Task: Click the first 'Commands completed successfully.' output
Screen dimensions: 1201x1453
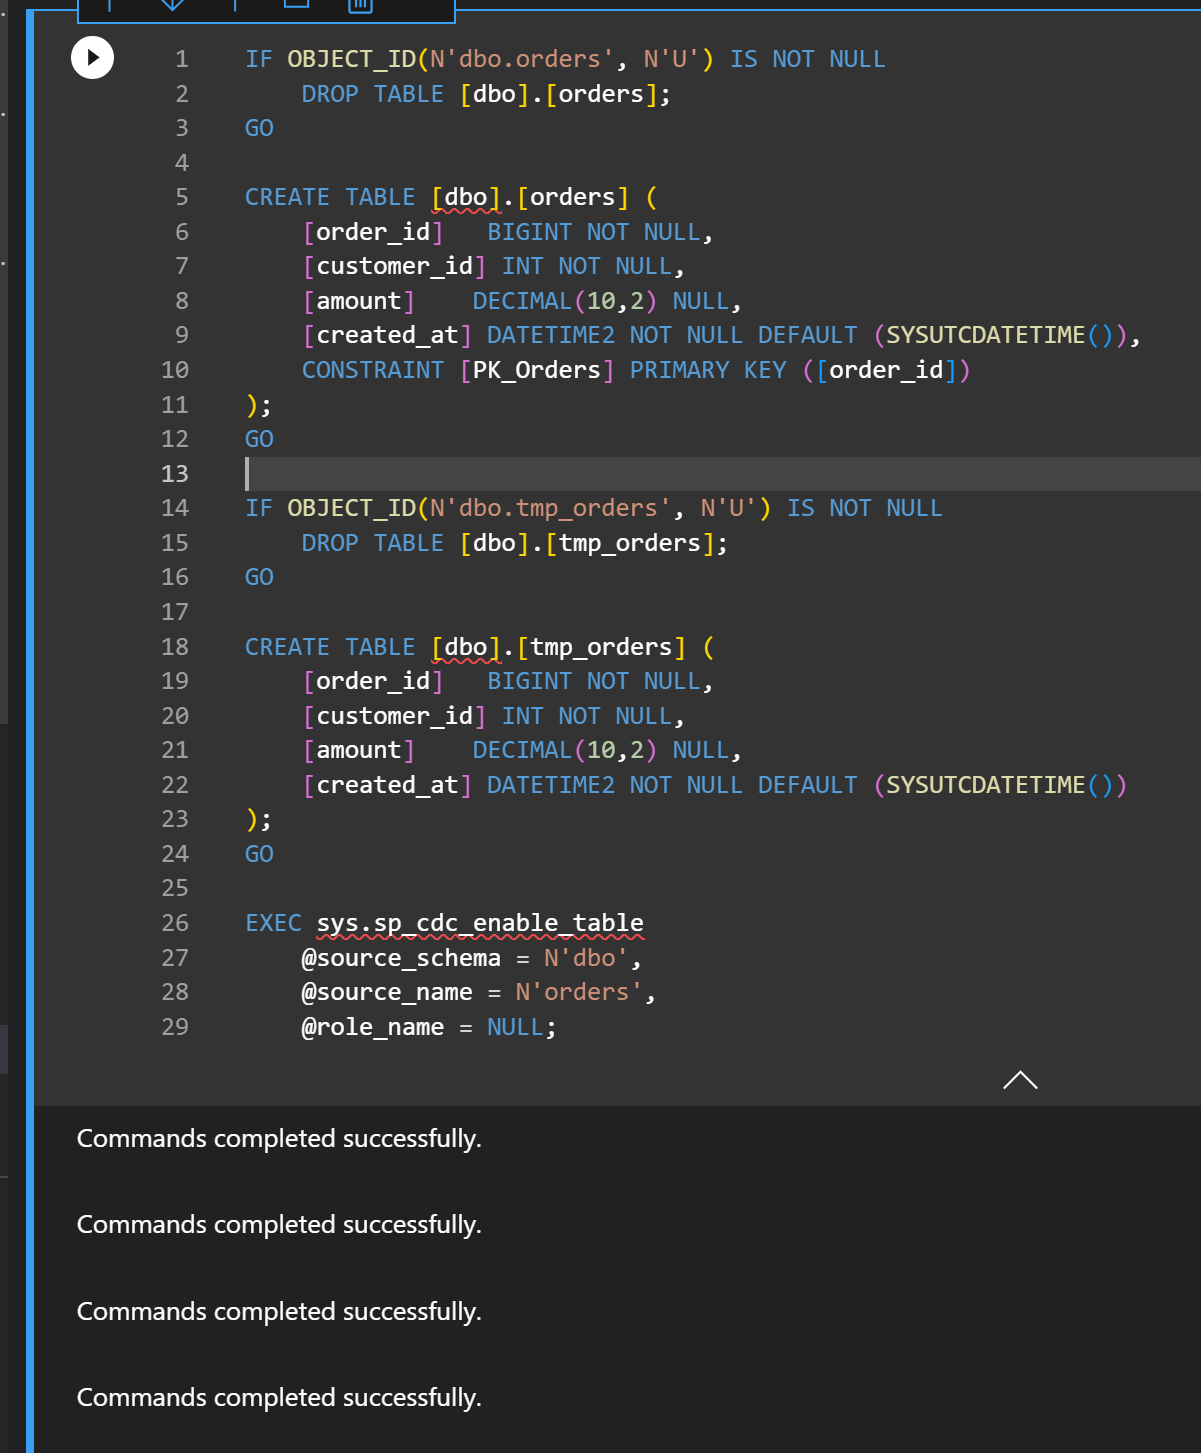Action: [279, 1139]
